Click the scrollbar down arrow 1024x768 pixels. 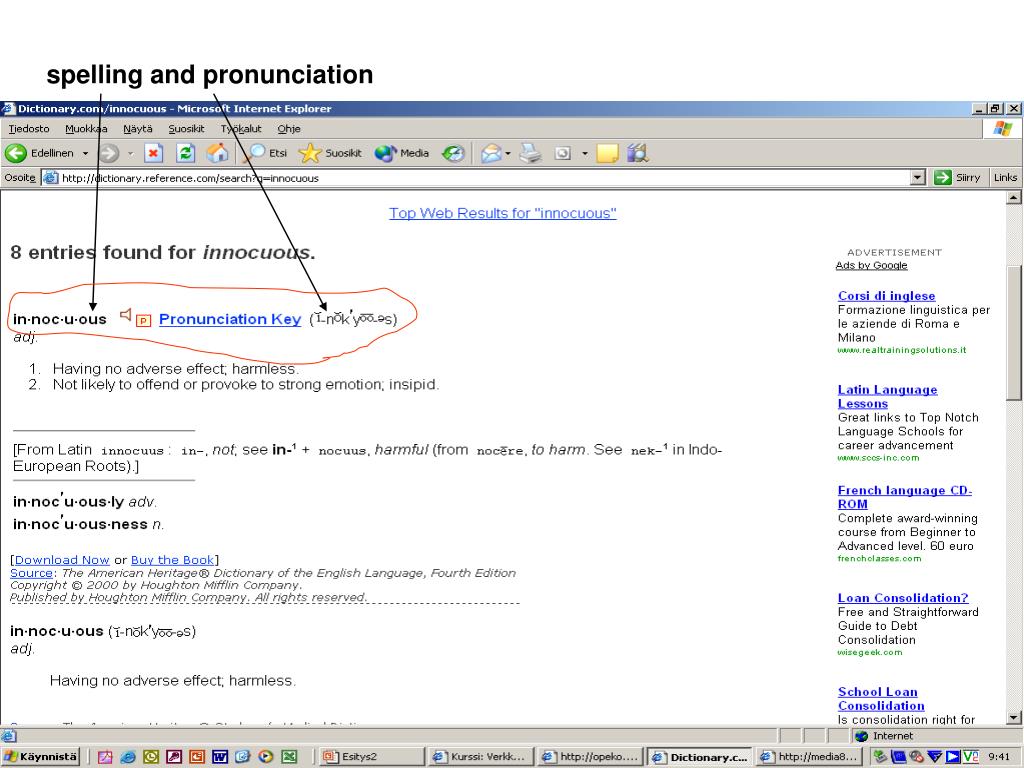click(x=1014, y=718)
